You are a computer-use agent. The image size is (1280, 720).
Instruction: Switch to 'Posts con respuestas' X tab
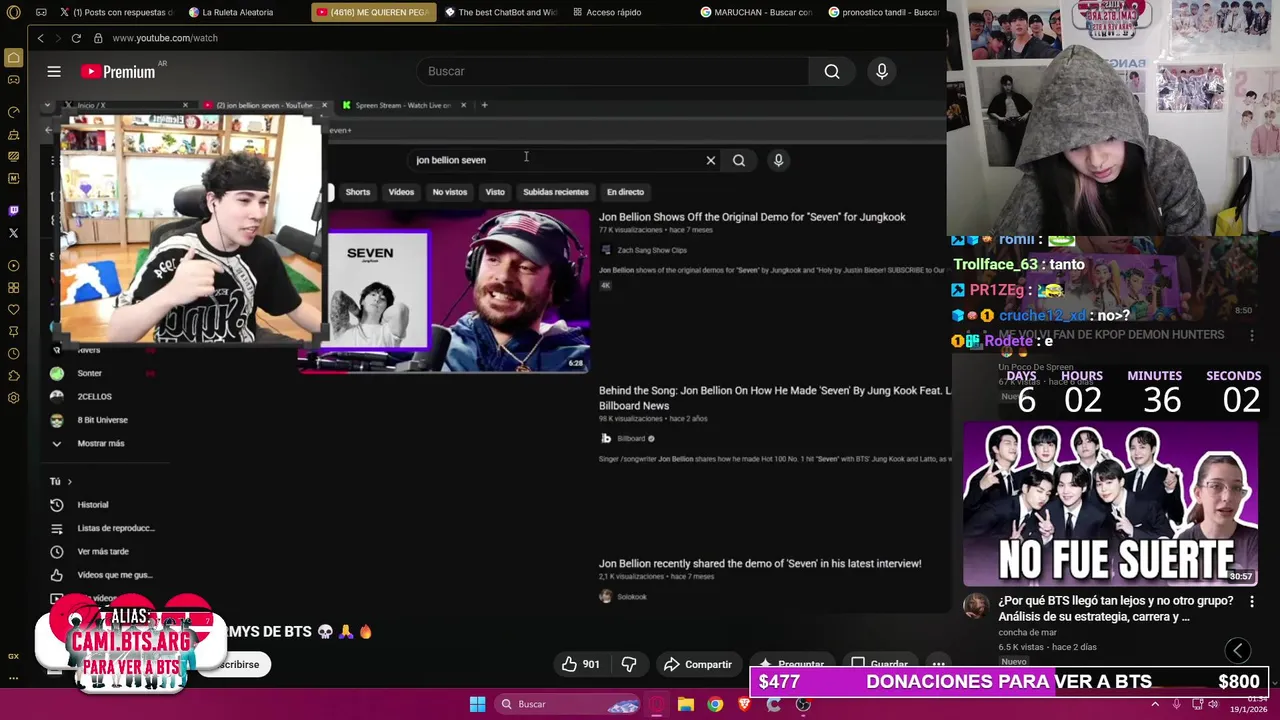[116, 12]
